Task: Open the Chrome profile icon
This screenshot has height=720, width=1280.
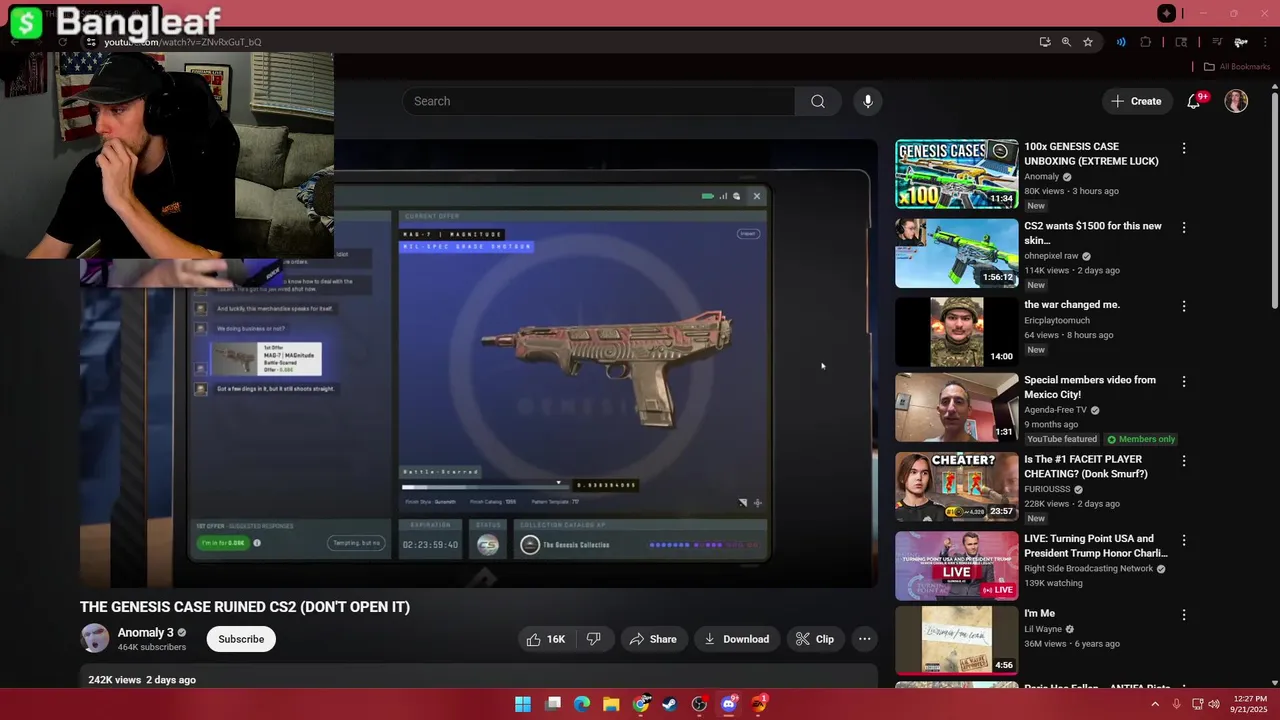Action: pyautogui.click(x=1241, y=42)
